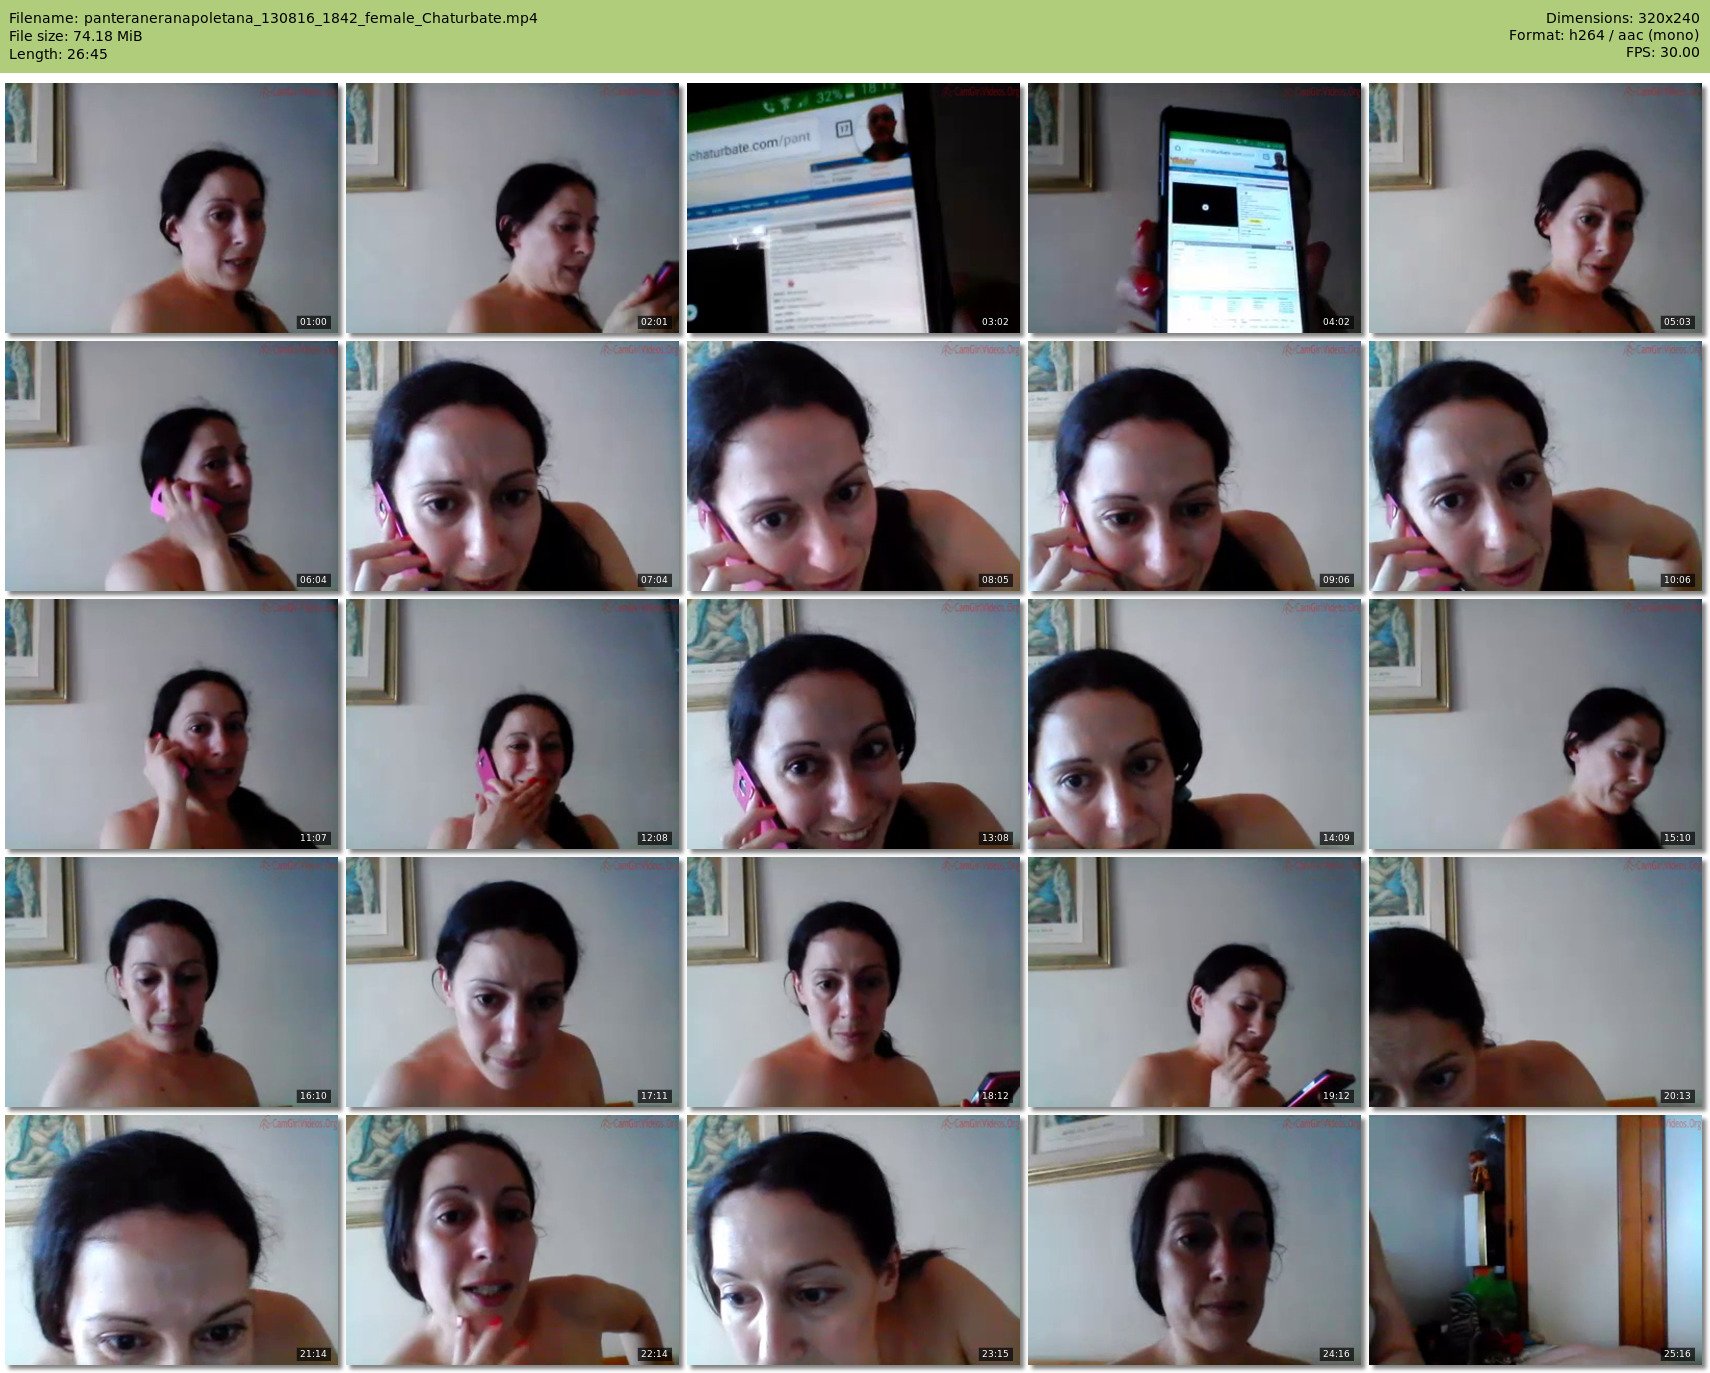Select the thumbnail timestamped 02:01

point(513,208)
